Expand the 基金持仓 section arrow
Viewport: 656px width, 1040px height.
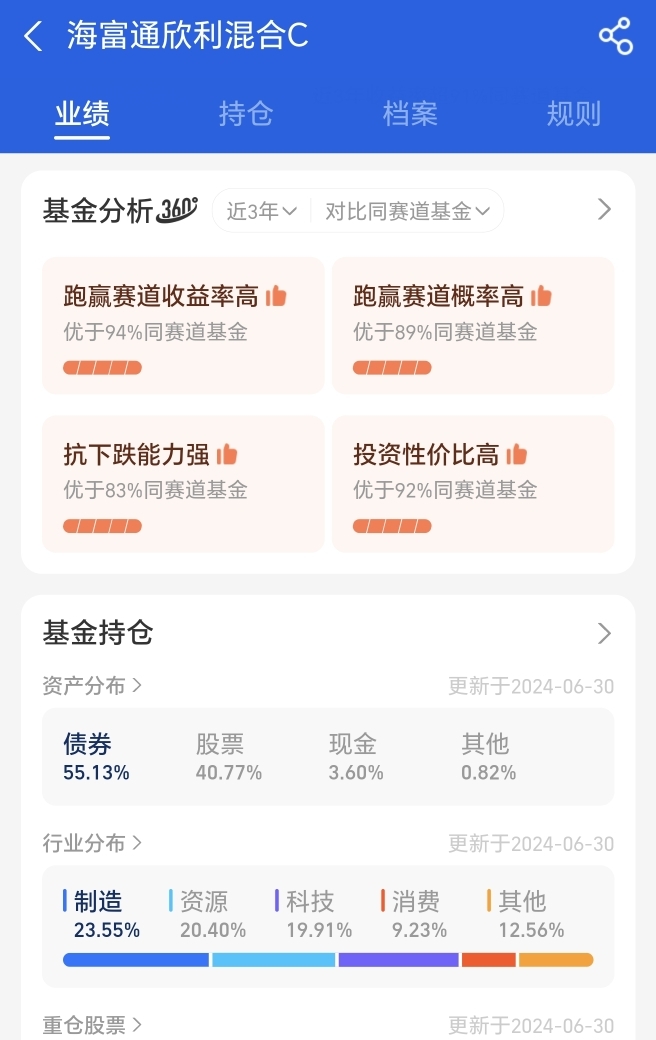click(x=604, y=633)
